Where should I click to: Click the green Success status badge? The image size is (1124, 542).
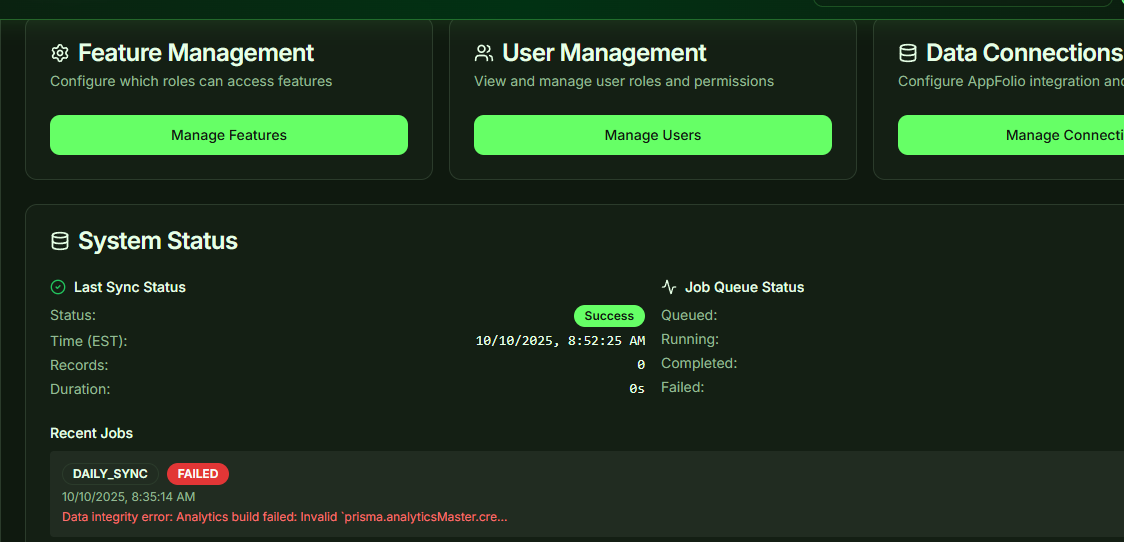(x=609, y=316)
